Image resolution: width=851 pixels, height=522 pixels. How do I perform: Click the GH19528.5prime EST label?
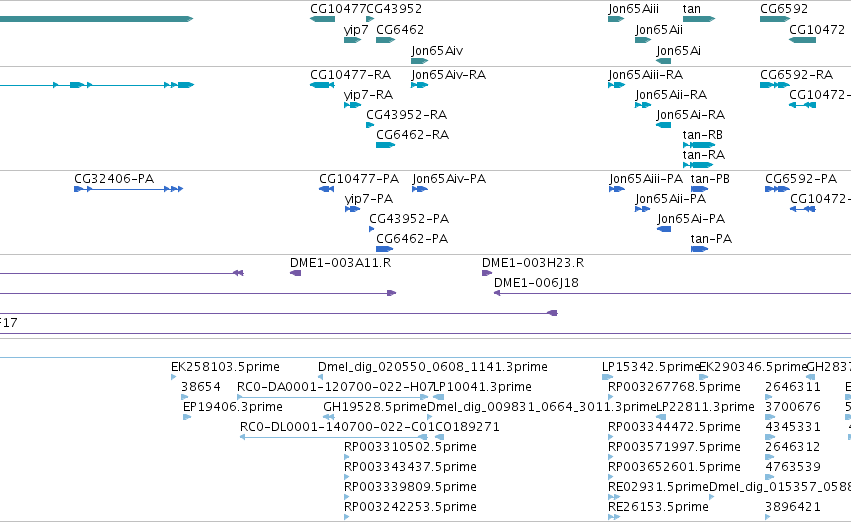[374, 407]
